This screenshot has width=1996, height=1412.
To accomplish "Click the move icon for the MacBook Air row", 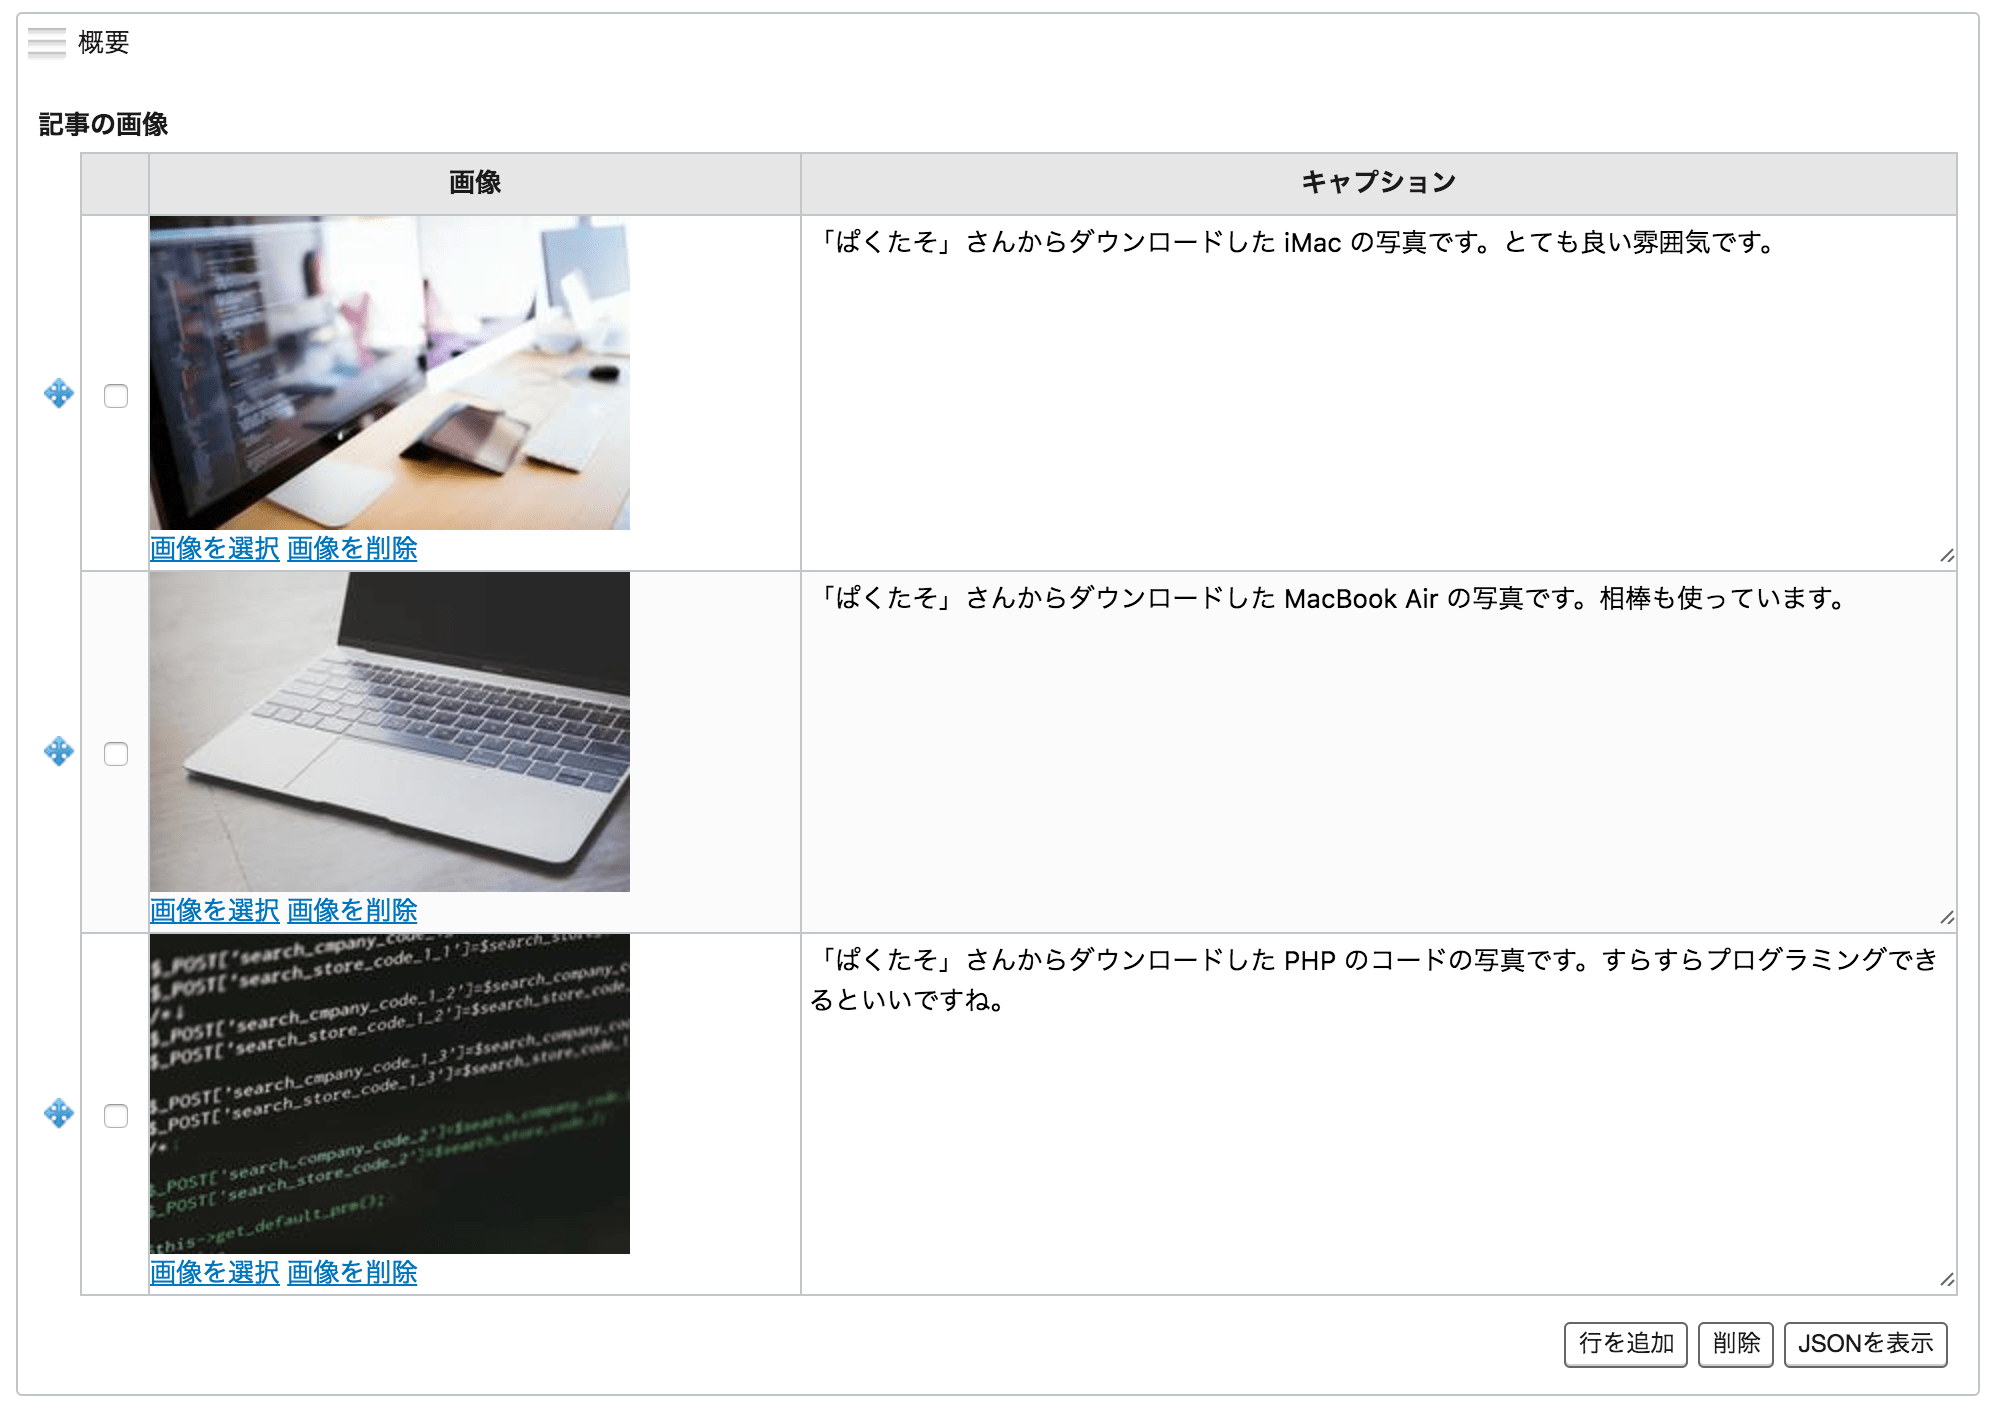I will coord(59,752).
